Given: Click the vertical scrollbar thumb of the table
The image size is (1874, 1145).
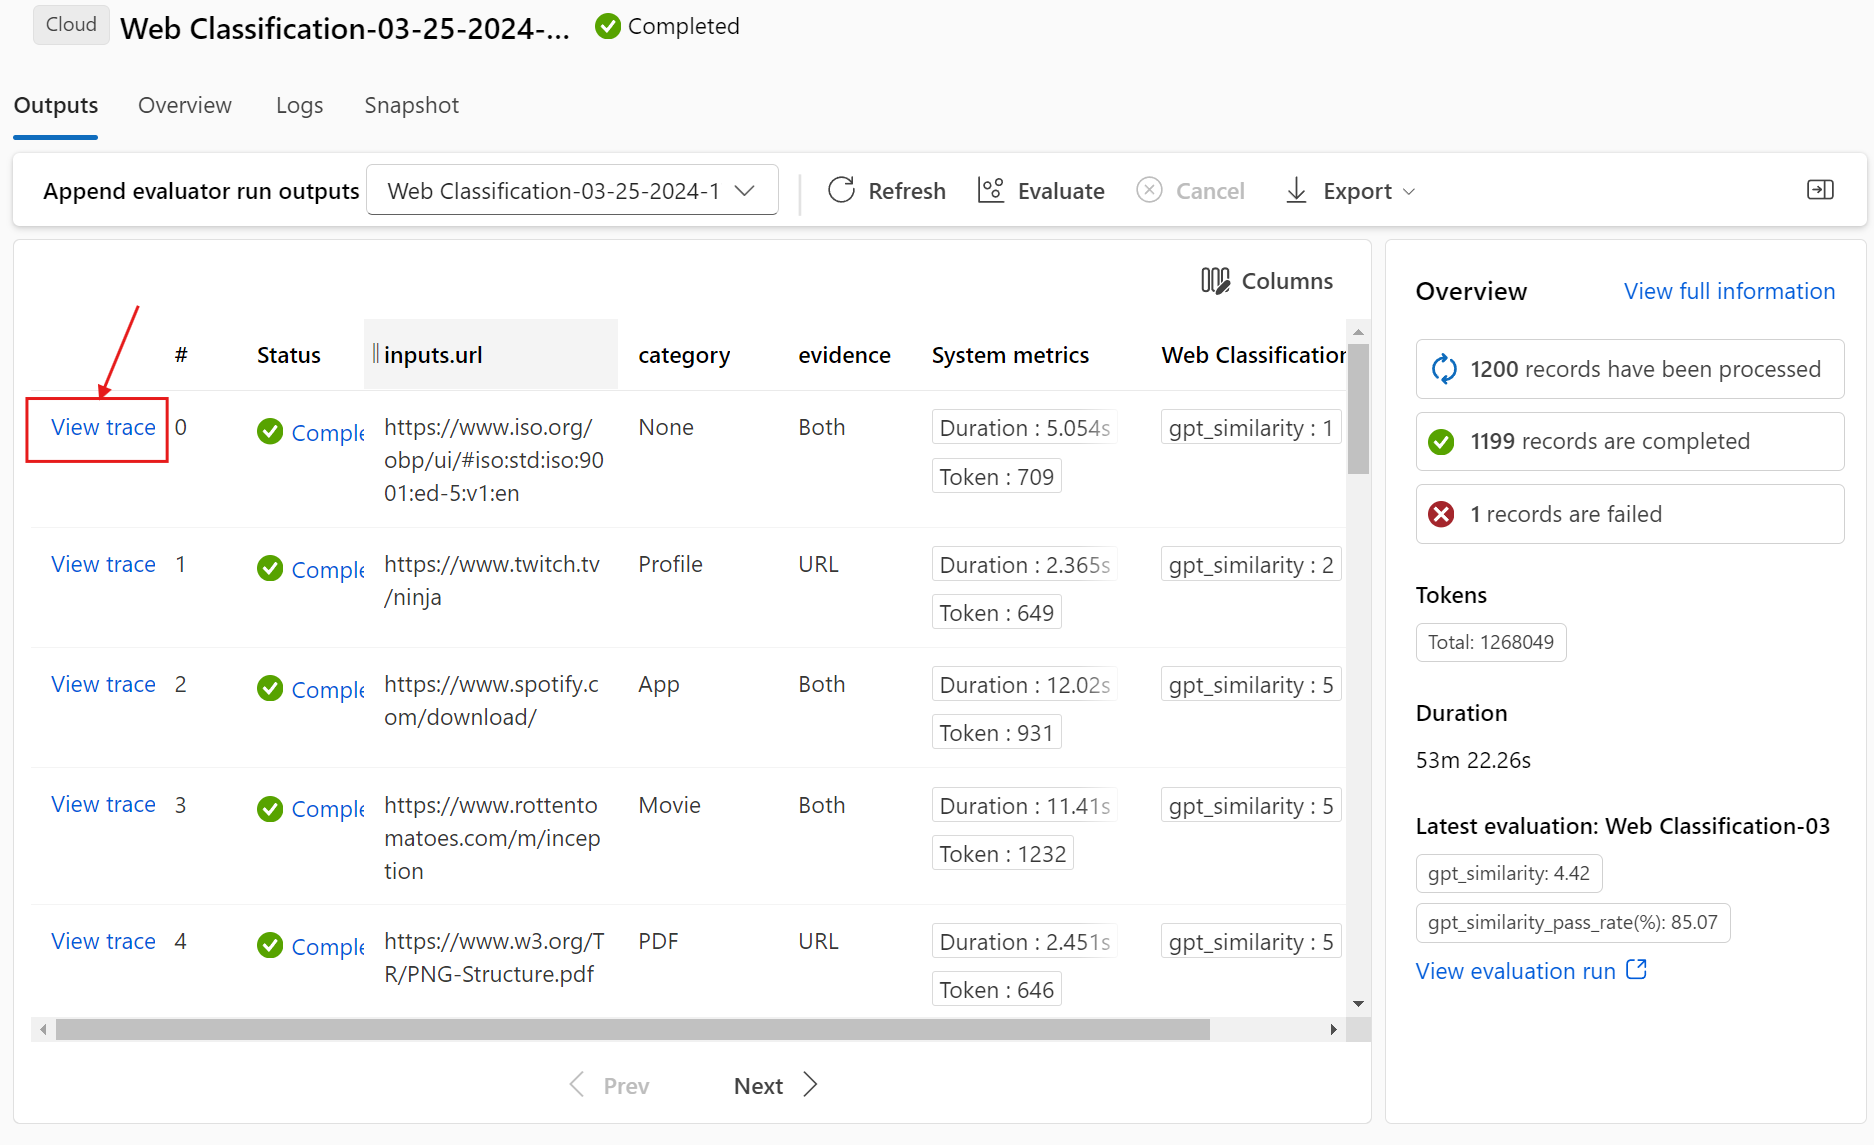Looking at the screenshot, I should [x=1358, y=410].
